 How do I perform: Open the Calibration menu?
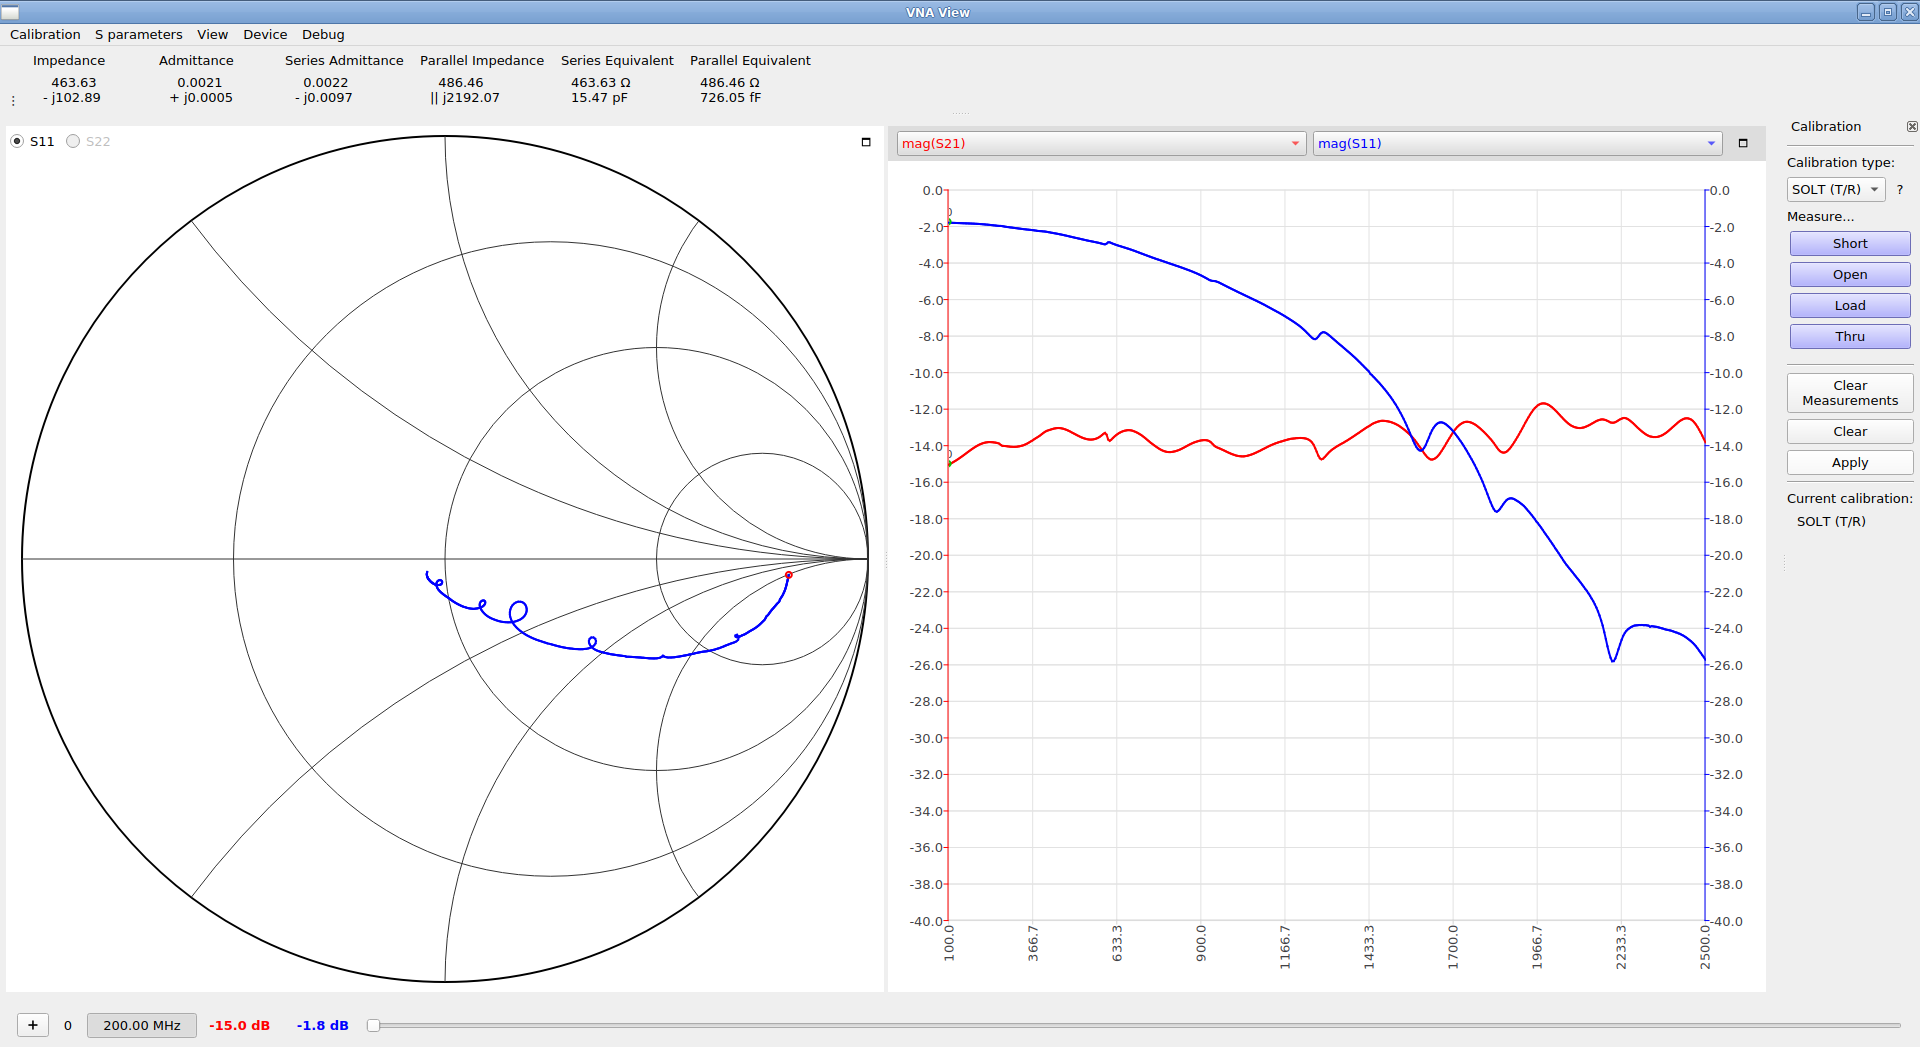[x=45, y=34]
